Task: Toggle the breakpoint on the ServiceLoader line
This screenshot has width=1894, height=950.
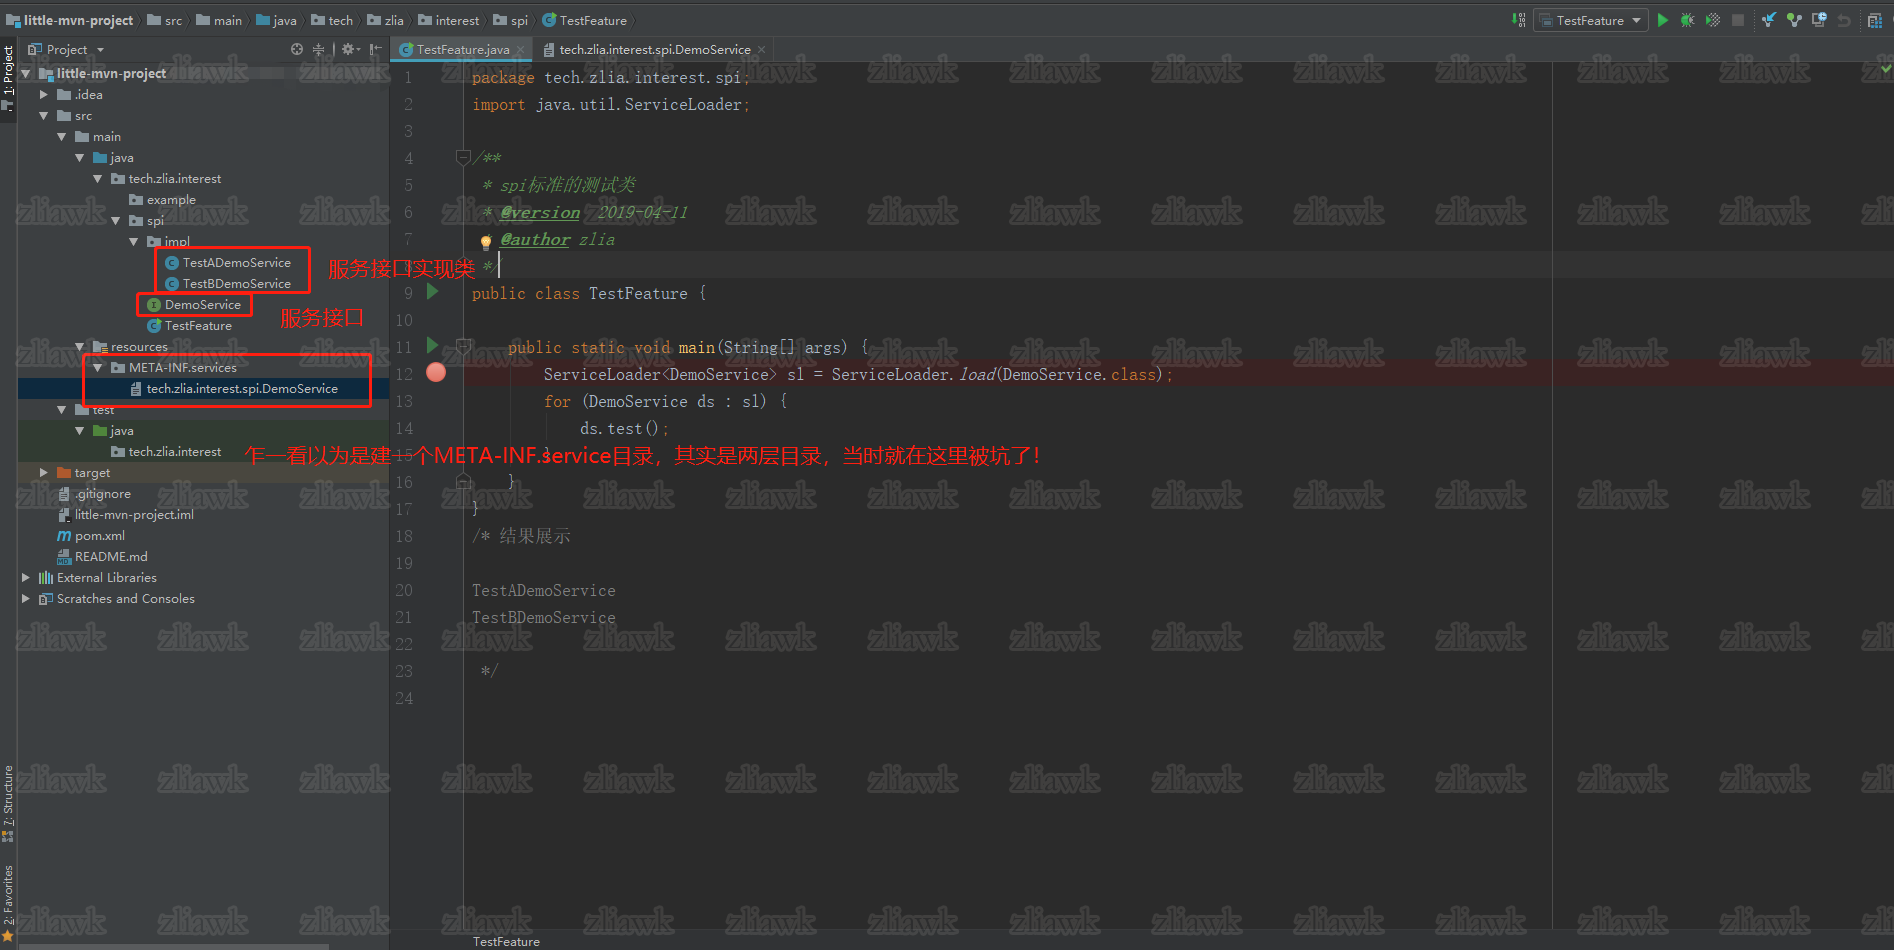Action: 436,372
